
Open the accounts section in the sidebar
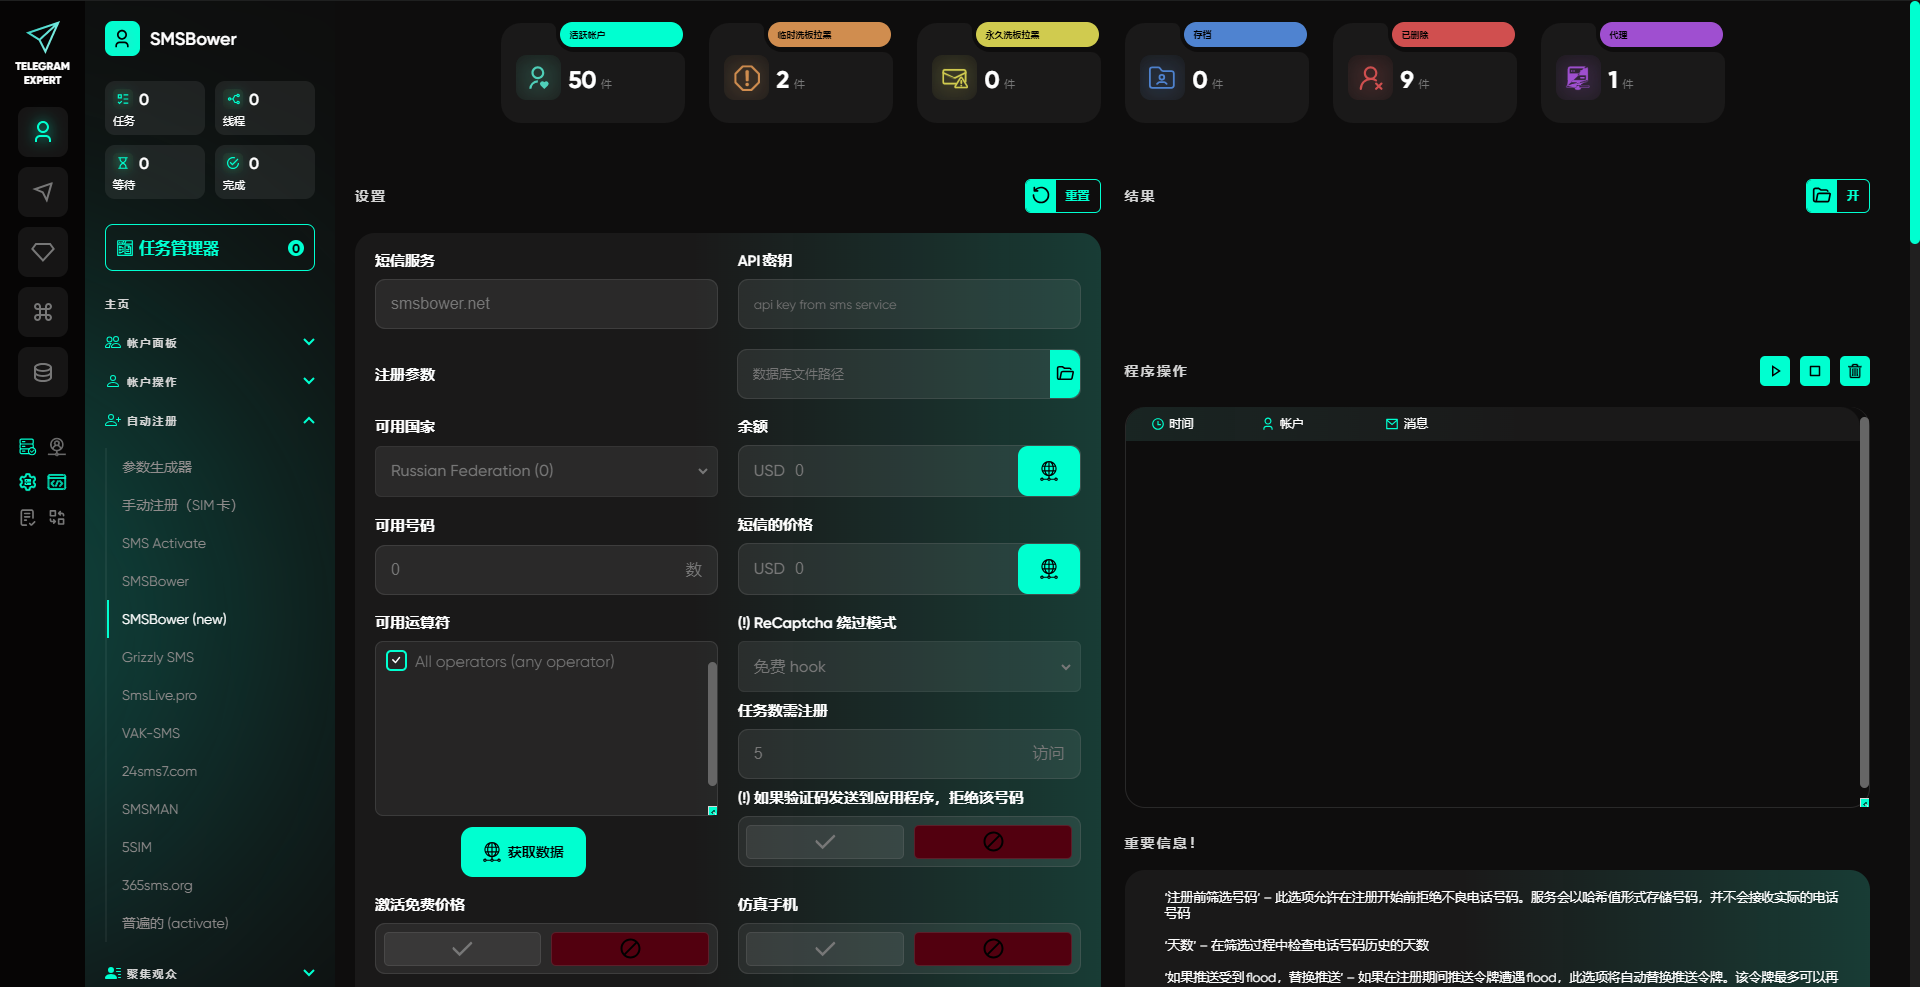pyautogui.click(x=43, y=132)
